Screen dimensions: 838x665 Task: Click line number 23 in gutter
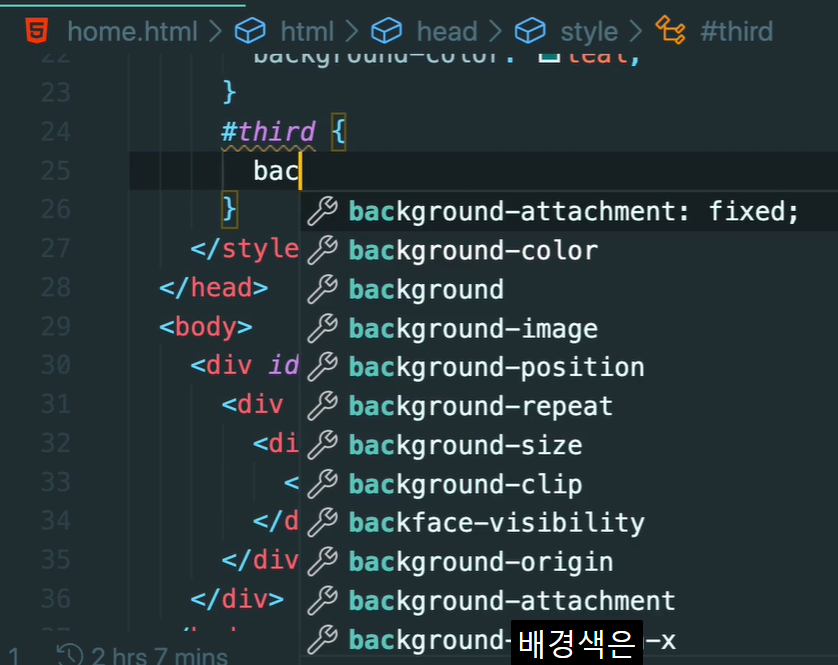(56, 92)
